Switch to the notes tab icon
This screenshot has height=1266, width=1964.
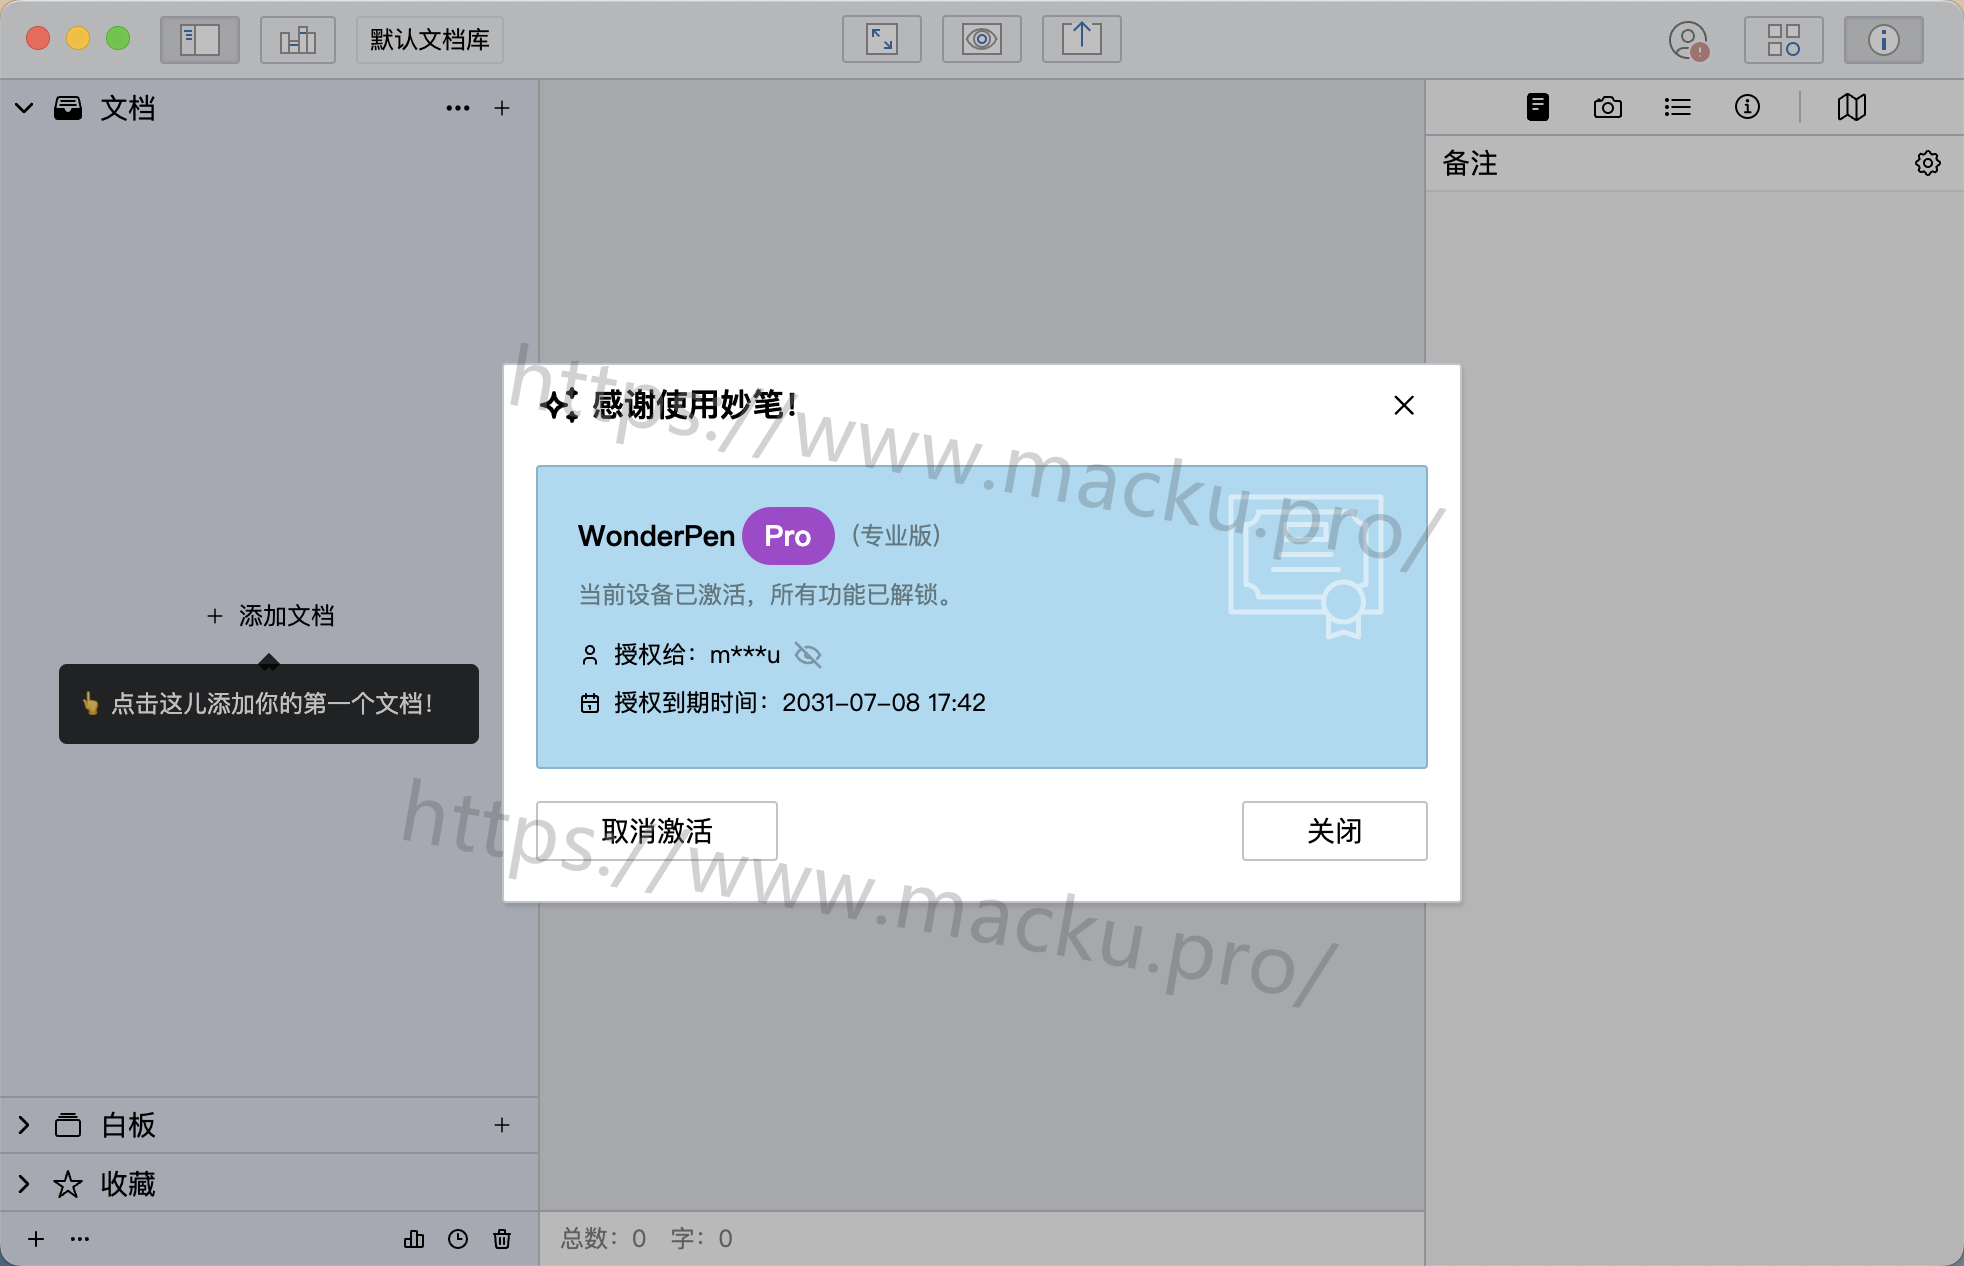[x=1538, y=107]
